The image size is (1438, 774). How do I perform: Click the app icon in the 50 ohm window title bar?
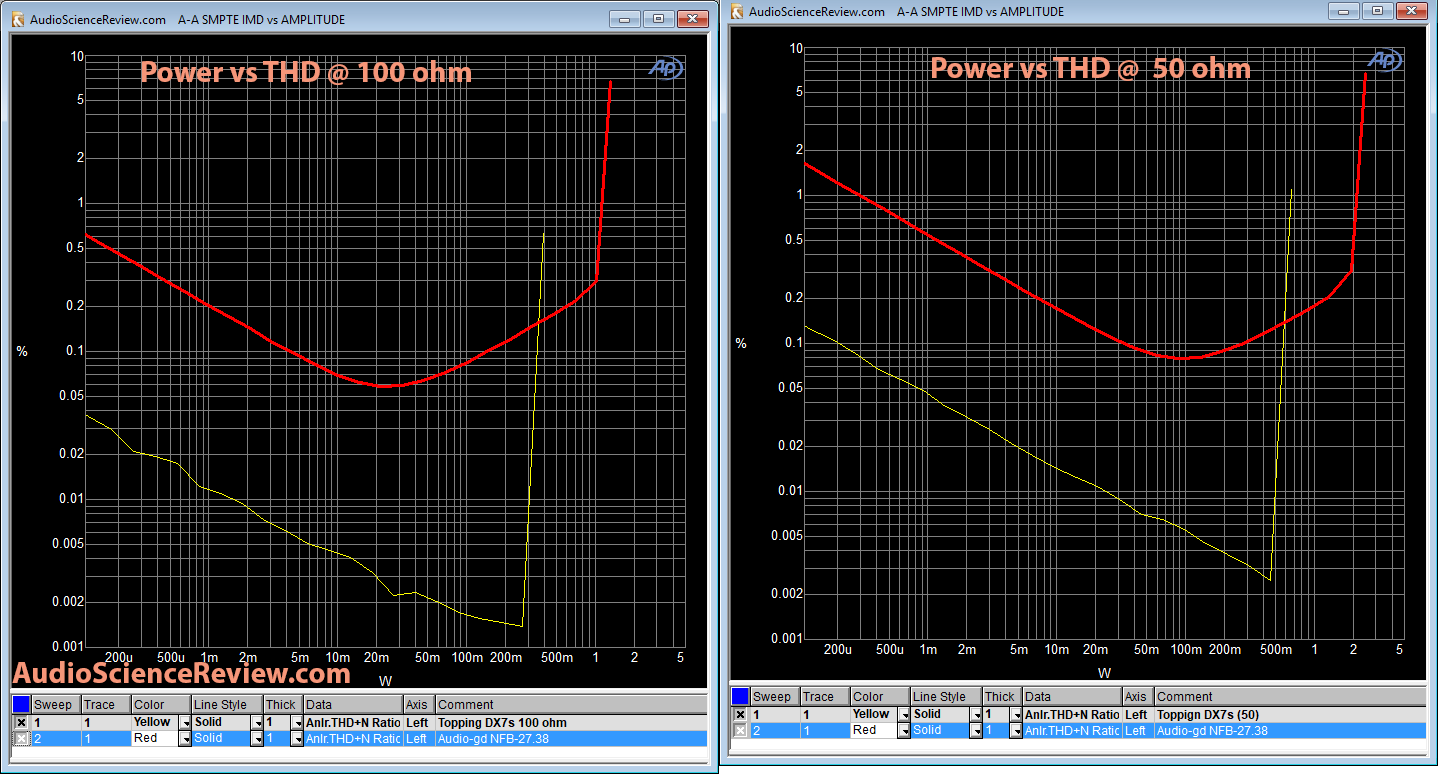point(738,11)
